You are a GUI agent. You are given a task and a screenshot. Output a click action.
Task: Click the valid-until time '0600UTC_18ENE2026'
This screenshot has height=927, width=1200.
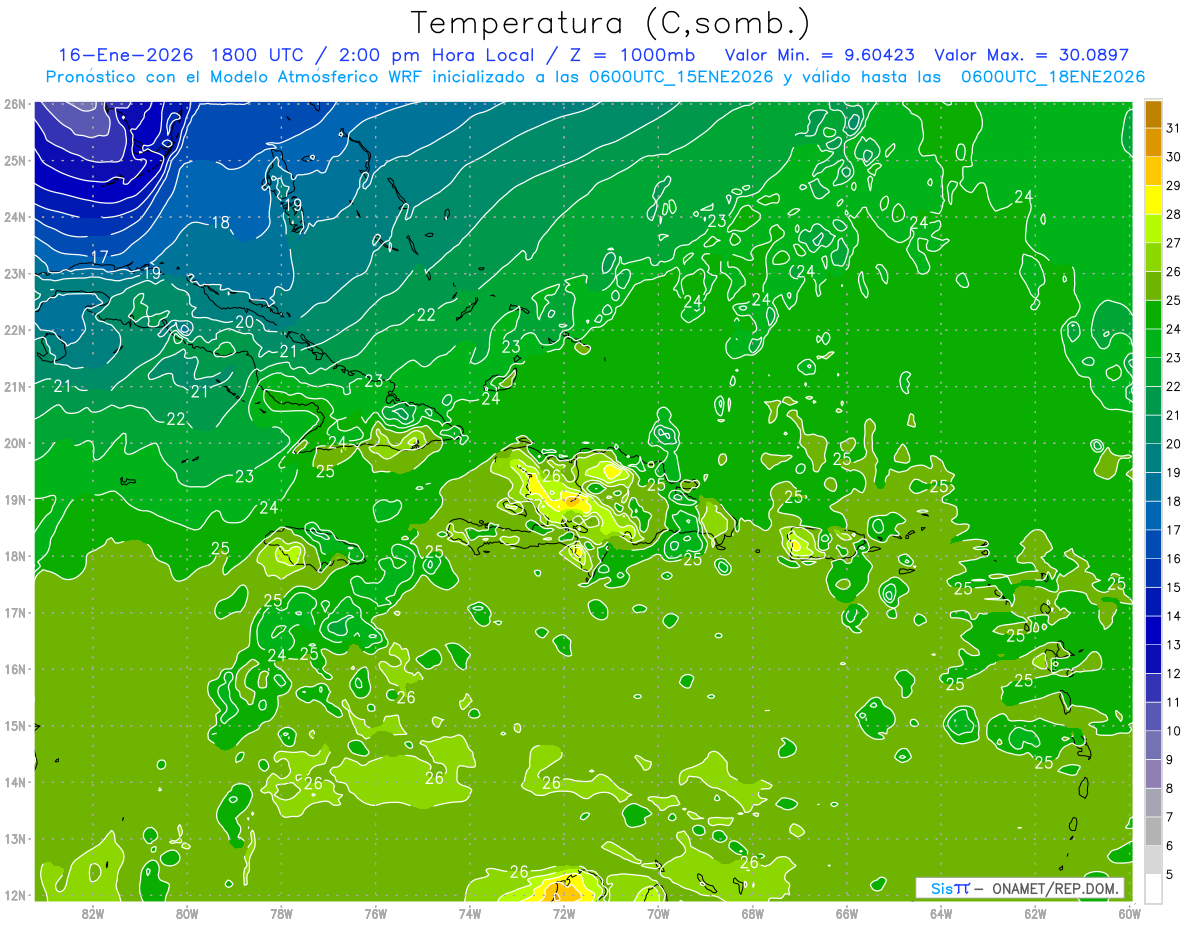click(x=1052, y=77)
